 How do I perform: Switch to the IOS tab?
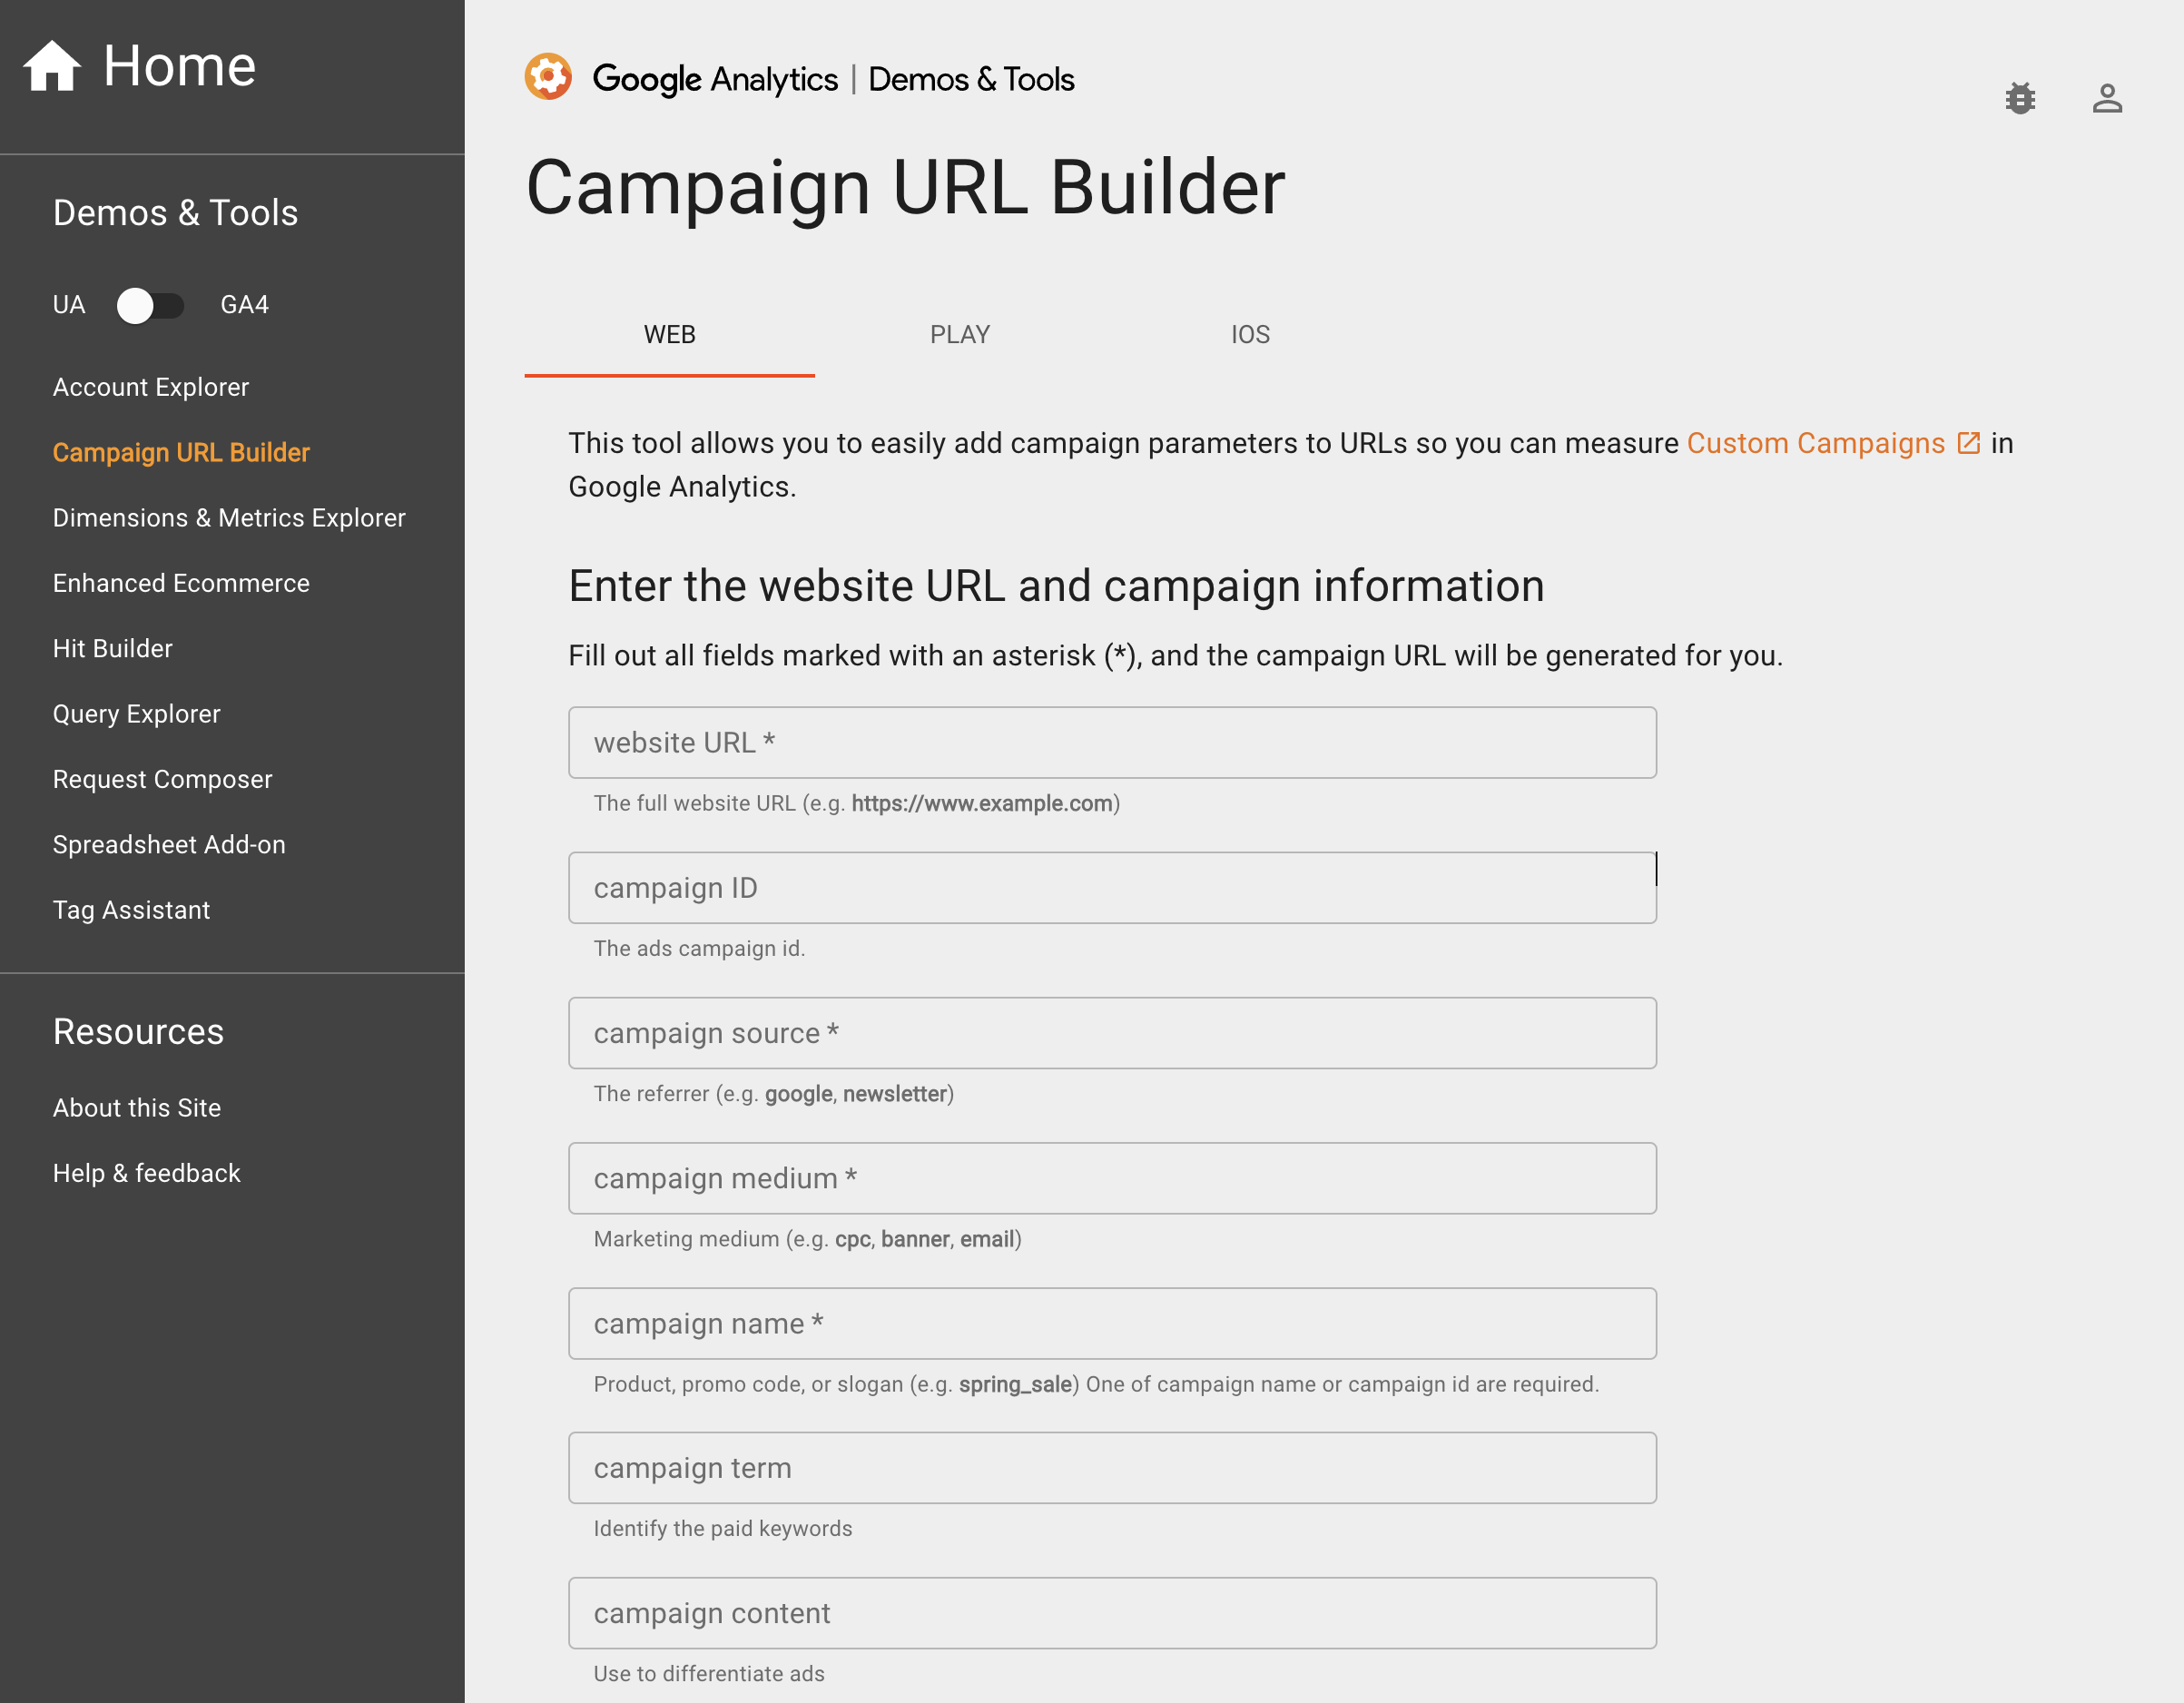click(x=1249, y=335)
